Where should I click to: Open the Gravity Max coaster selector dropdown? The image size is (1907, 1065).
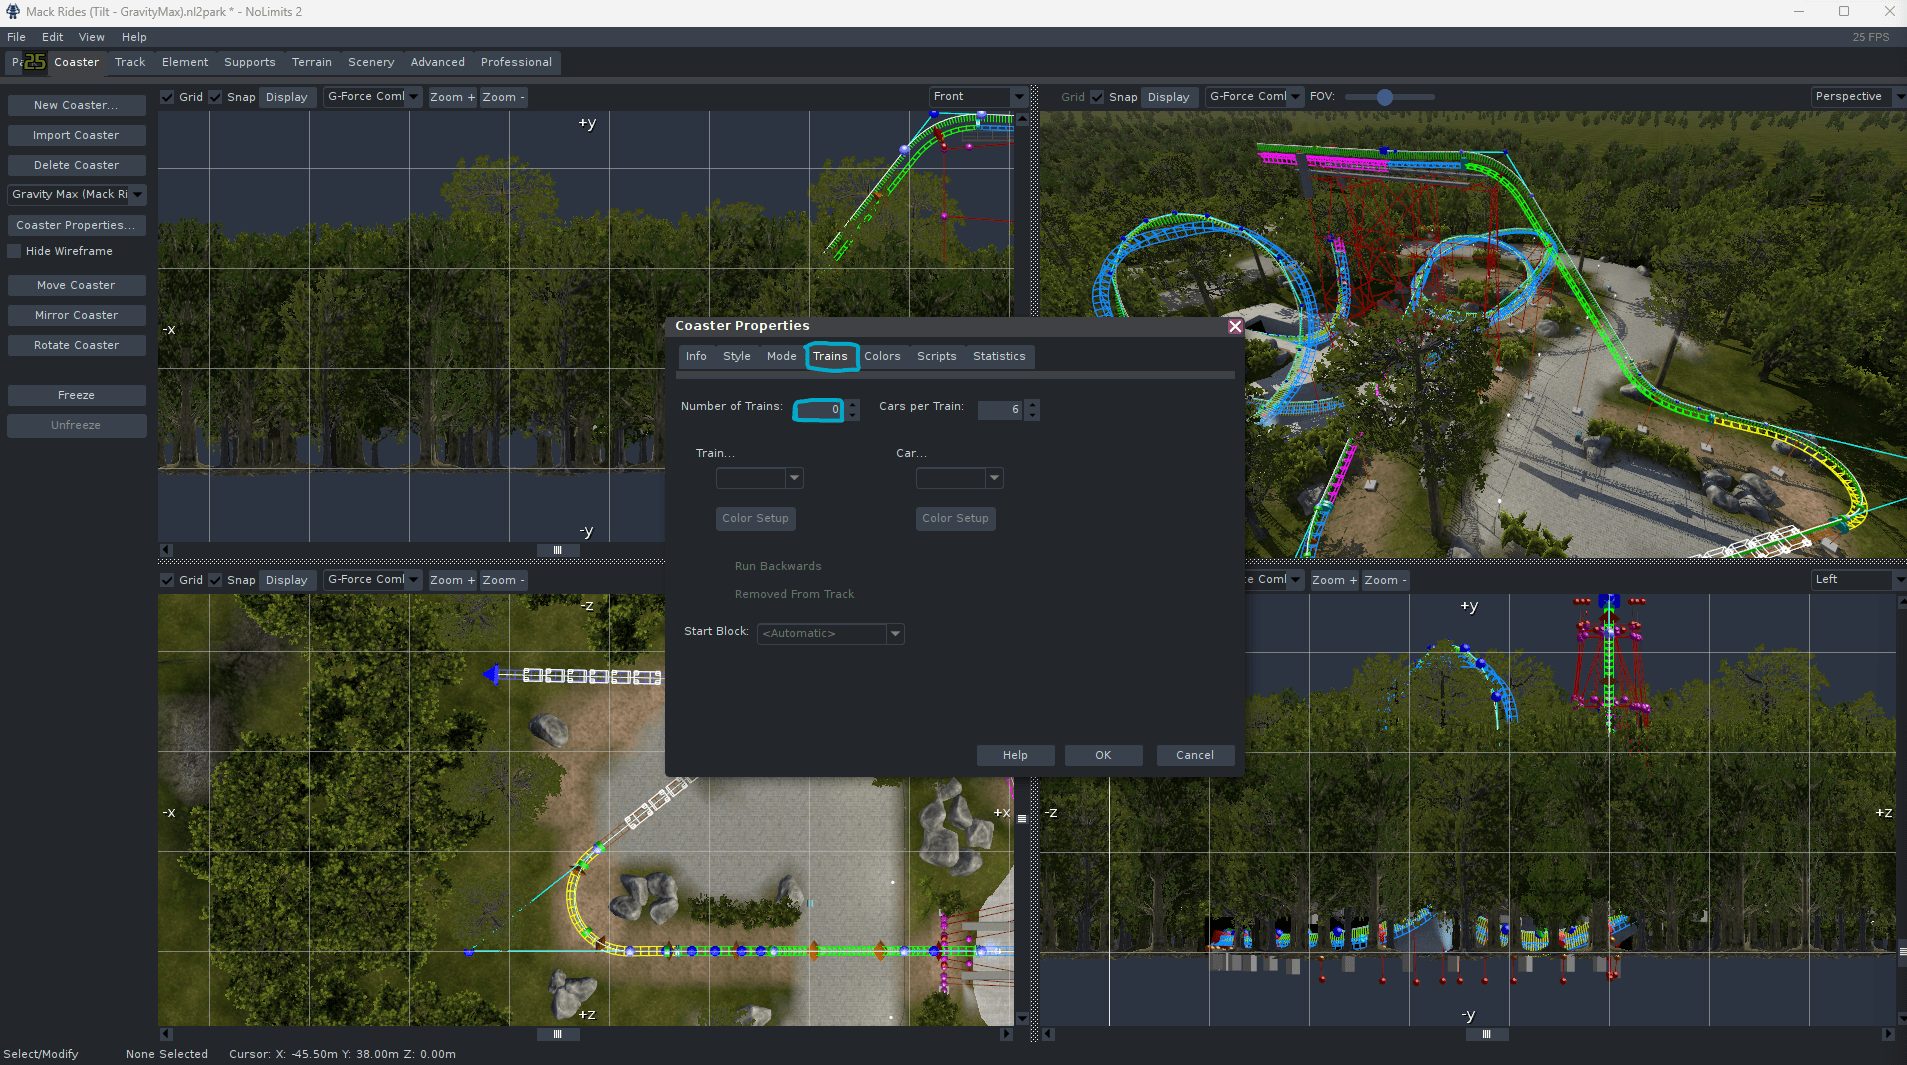click(x=76, y=195)
